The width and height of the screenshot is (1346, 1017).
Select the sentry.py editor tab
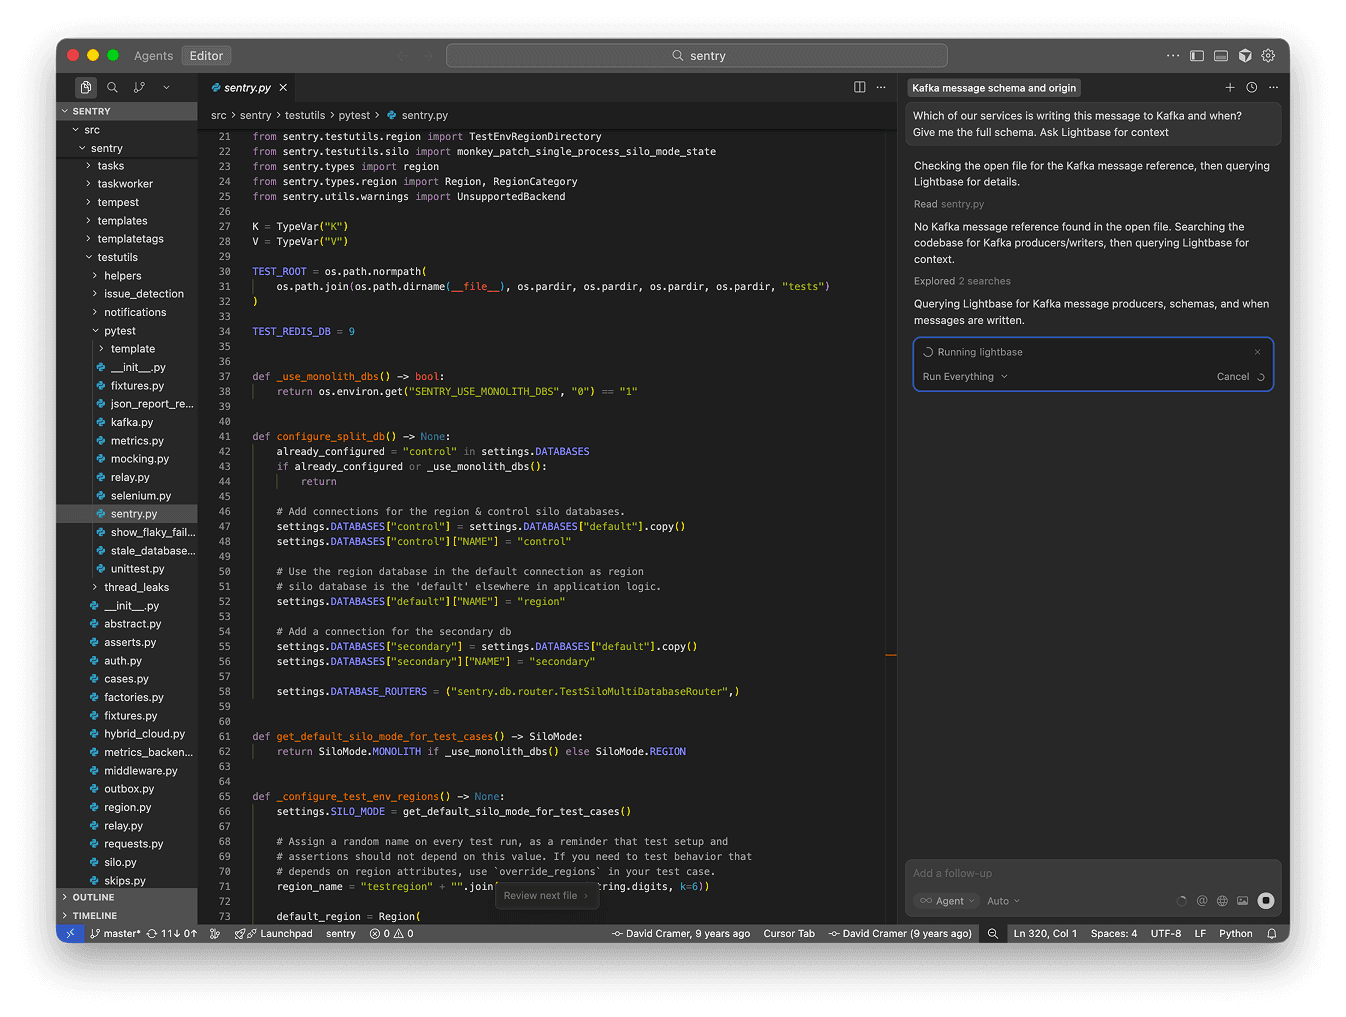tap(247, 88)
